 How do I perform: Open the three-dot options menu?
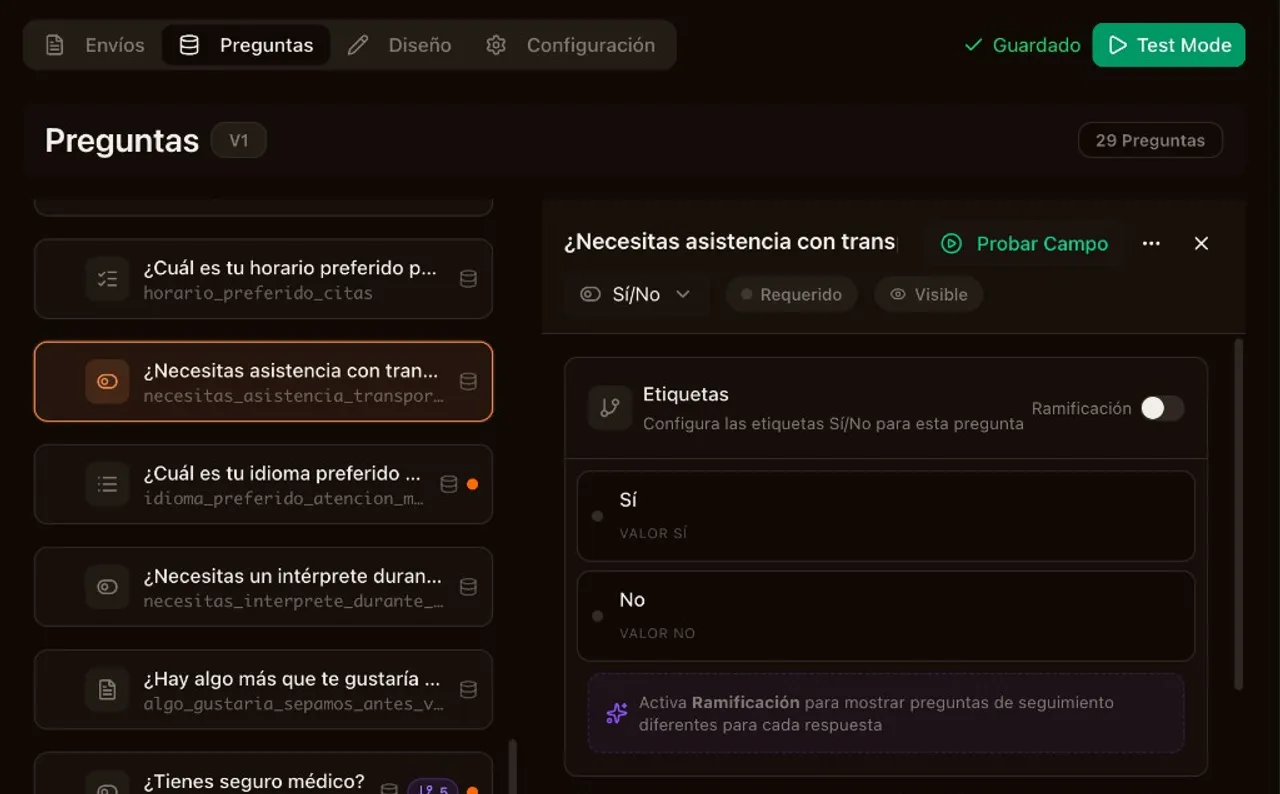[x=1151, y=243]
